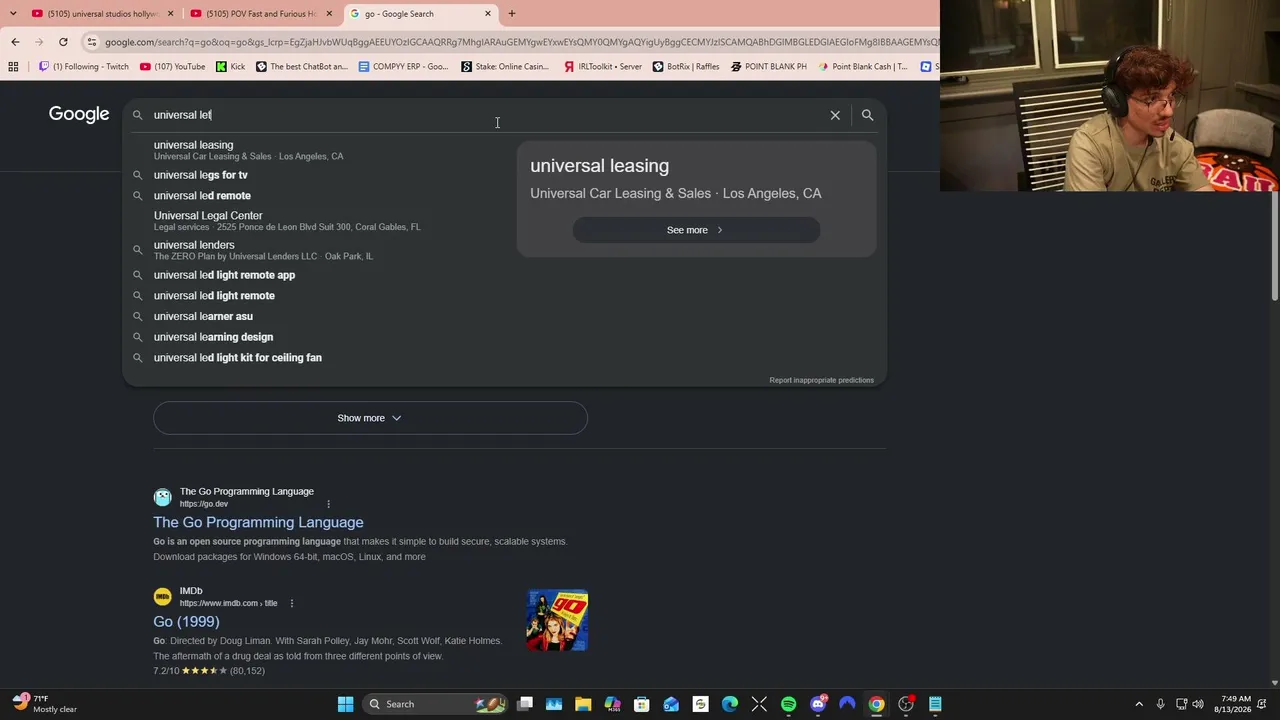Expand results with 'Show more' button
The image size is (1280, 720).
370,418
